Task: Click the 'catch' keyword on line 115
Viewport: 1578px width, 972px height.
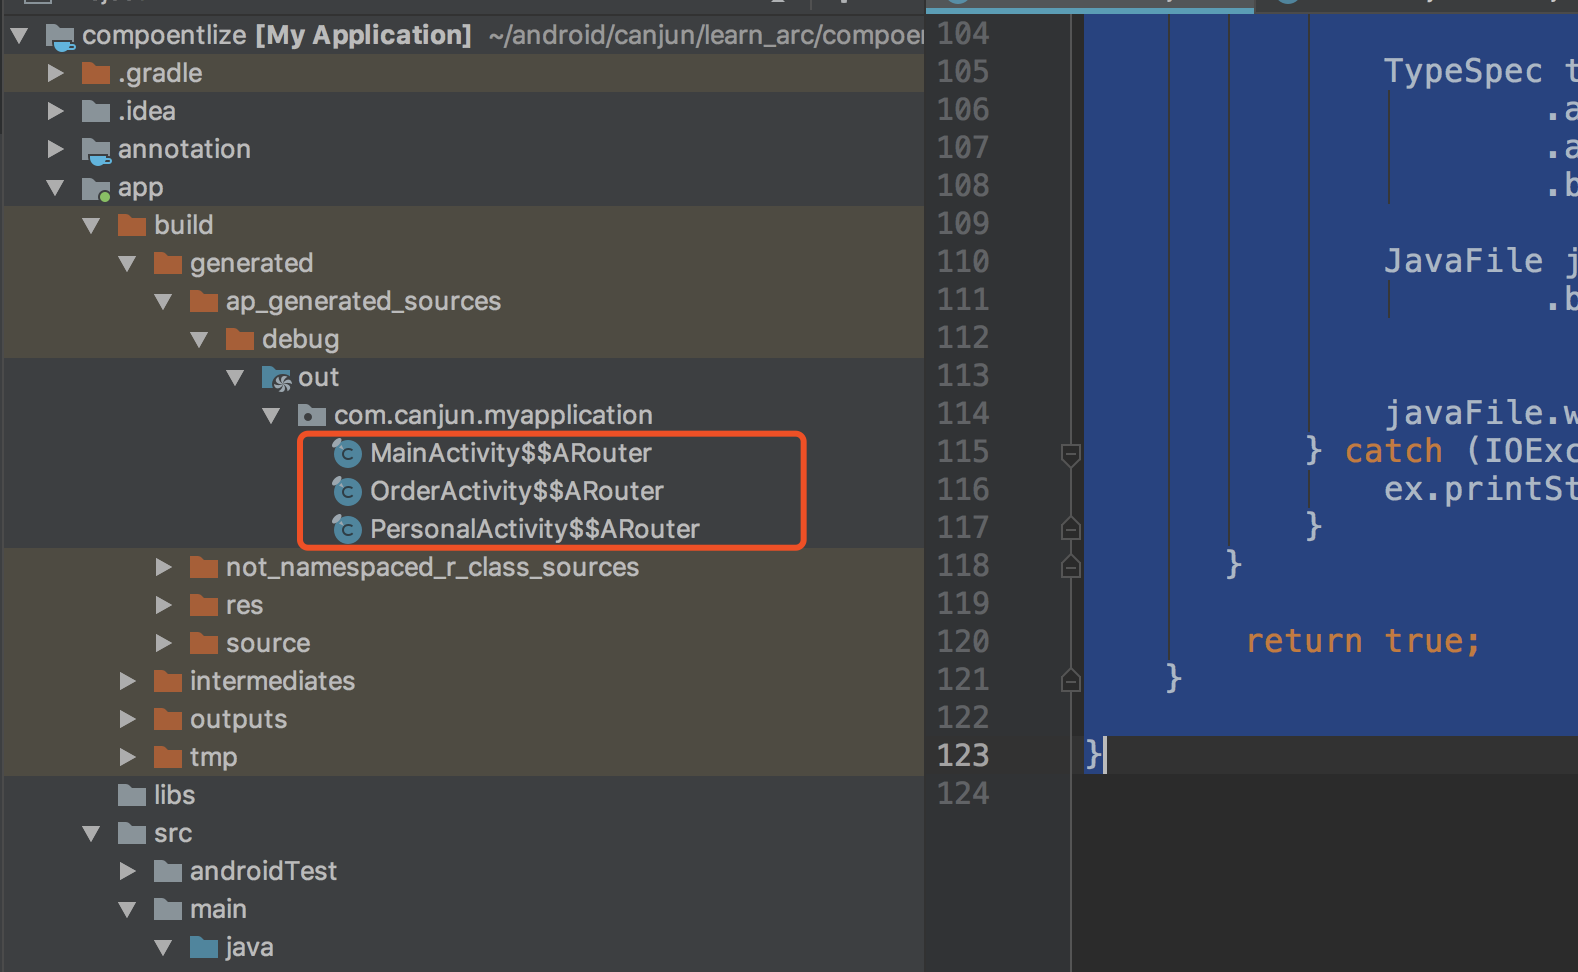Action: (x=1394, y=451)
